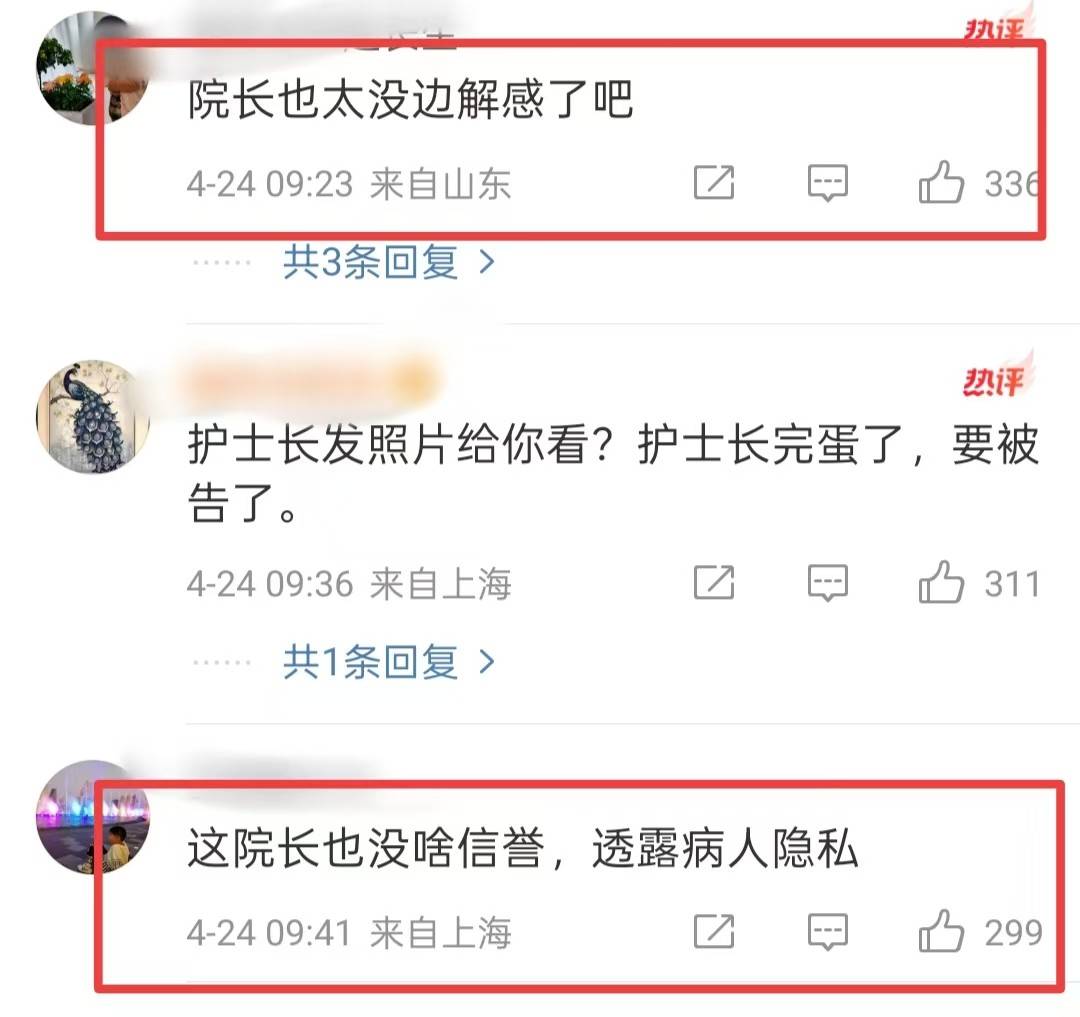Tap the comment 这院长也没啥信誉
The width and height of the screenshot is (1080, 1017).
click(x=523, y=848)
